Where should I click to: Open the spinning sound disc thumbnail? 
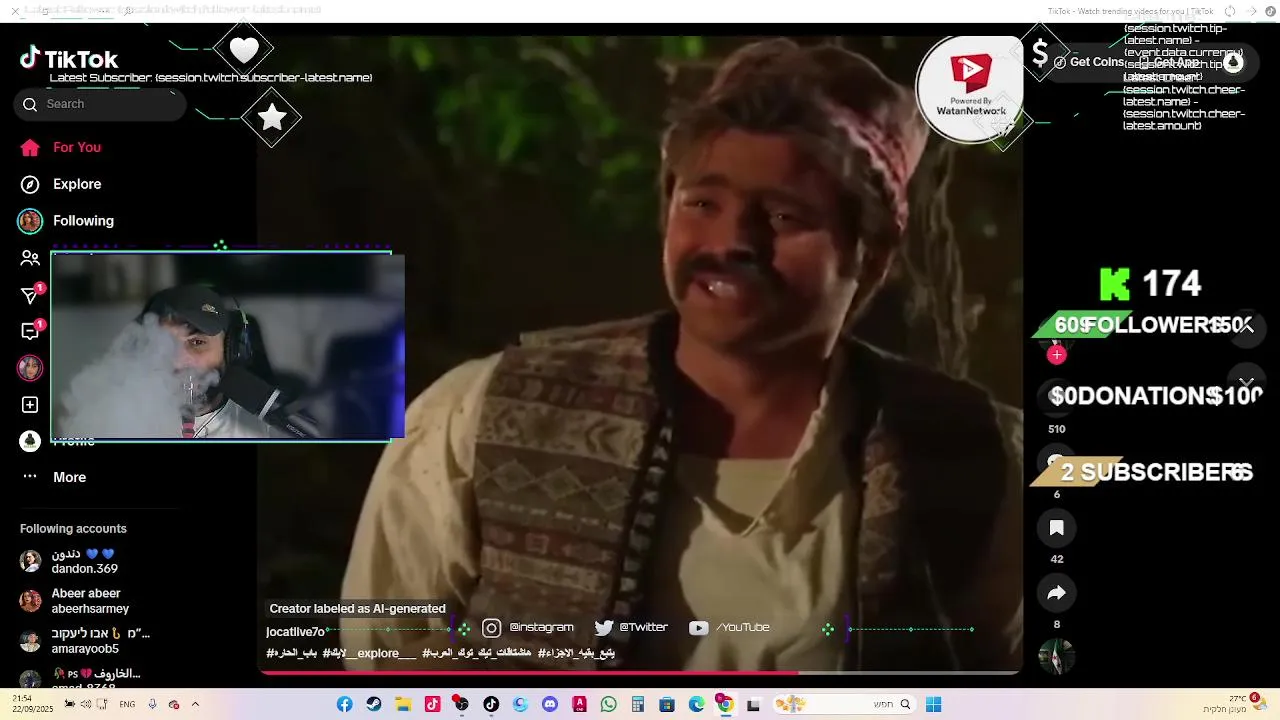pyautogui.click(x=1057, y=657)
